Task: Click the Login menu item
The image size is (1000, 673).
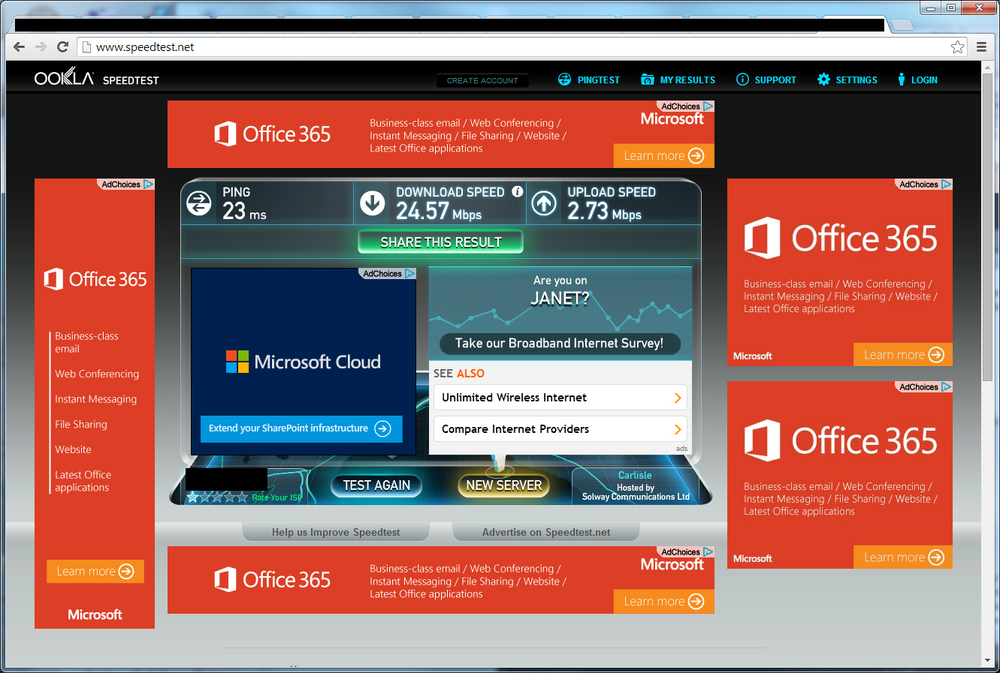Action: [917, 80]
